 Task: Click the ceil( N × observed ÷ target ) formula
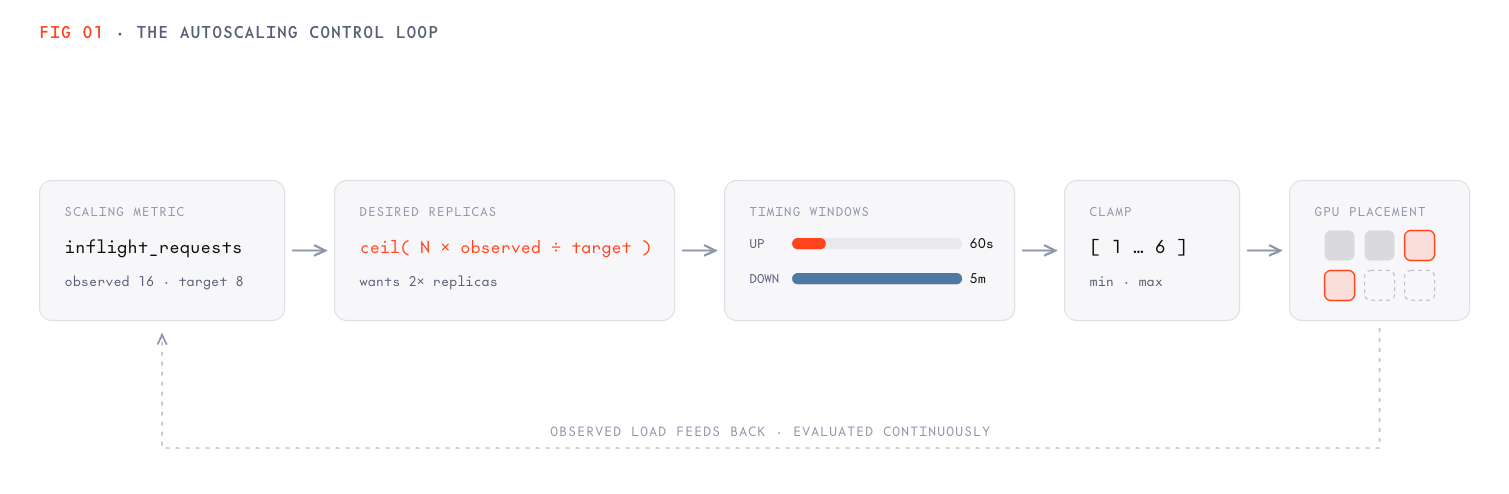pos(505,247)
